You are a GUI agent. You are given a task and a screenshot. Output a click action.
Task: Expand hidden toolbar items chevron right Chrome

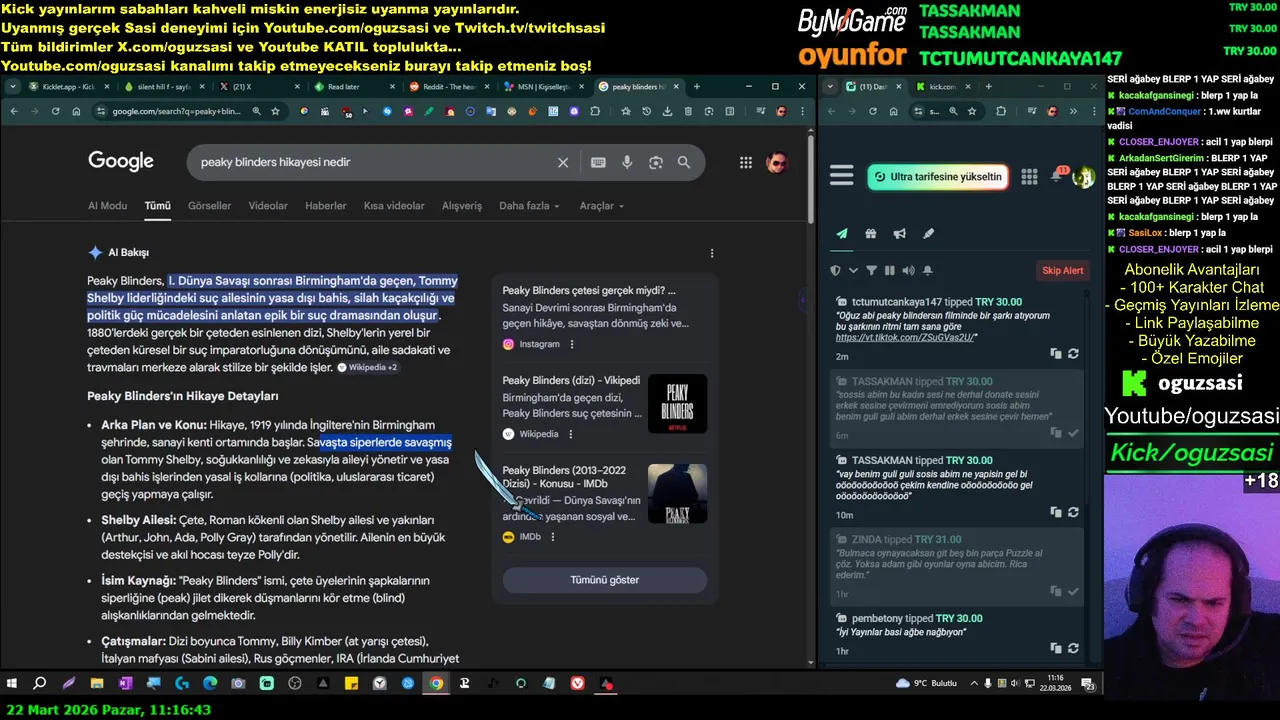[x=1072, y=111]
